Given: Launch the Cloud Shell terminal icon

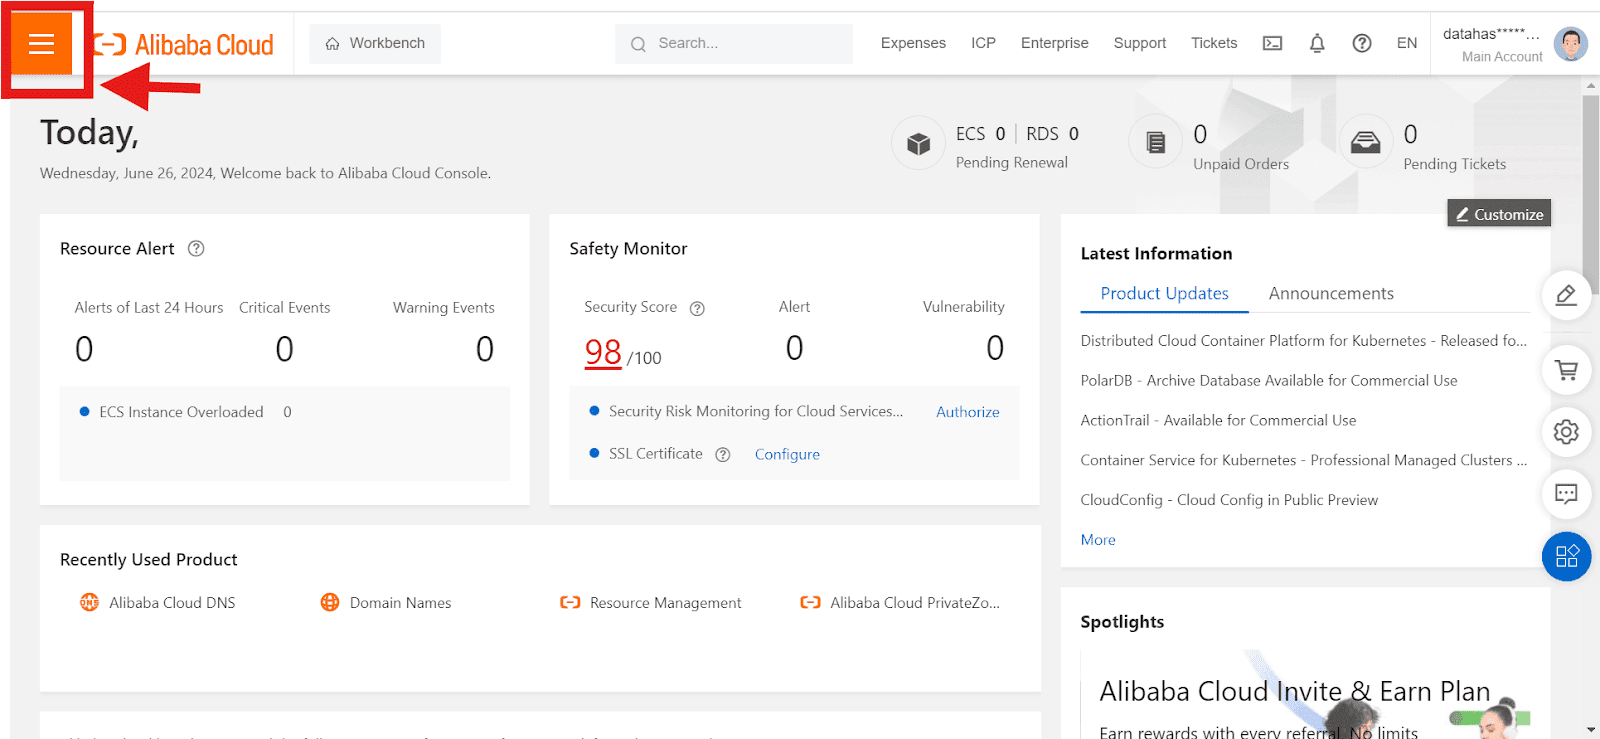Looking at the screenshot, I should (1272, 43).
